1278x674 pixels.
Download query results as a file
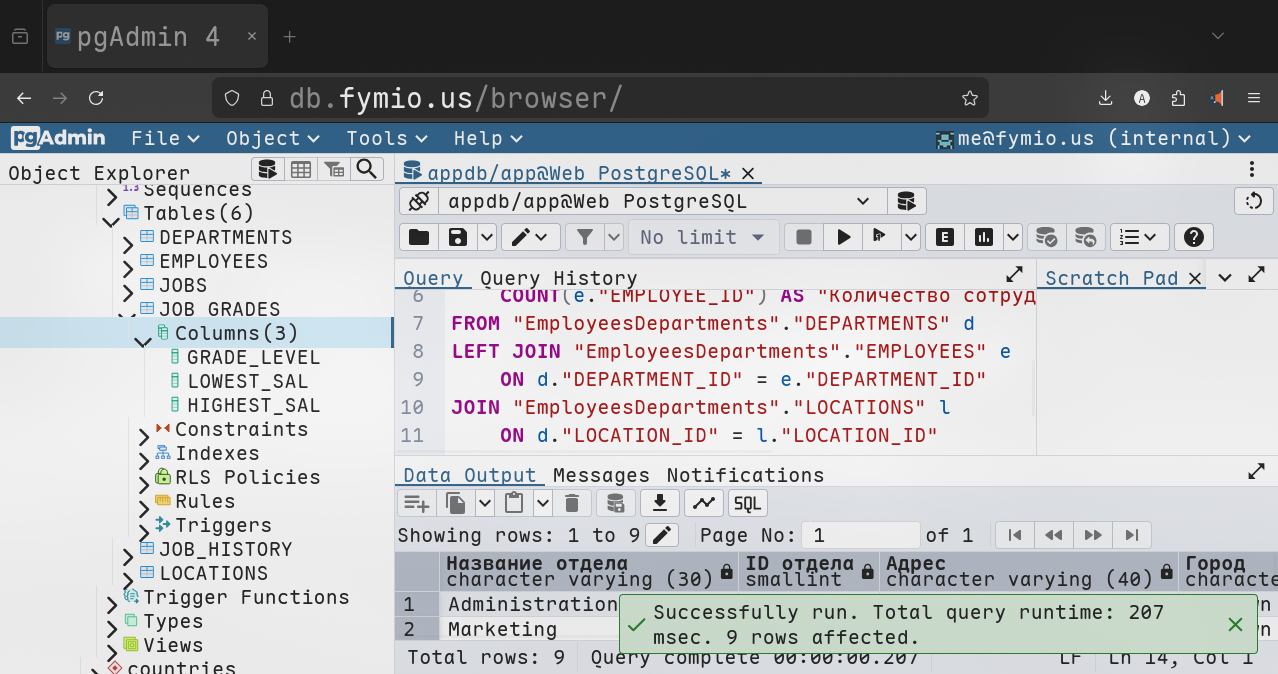[659, 503]
